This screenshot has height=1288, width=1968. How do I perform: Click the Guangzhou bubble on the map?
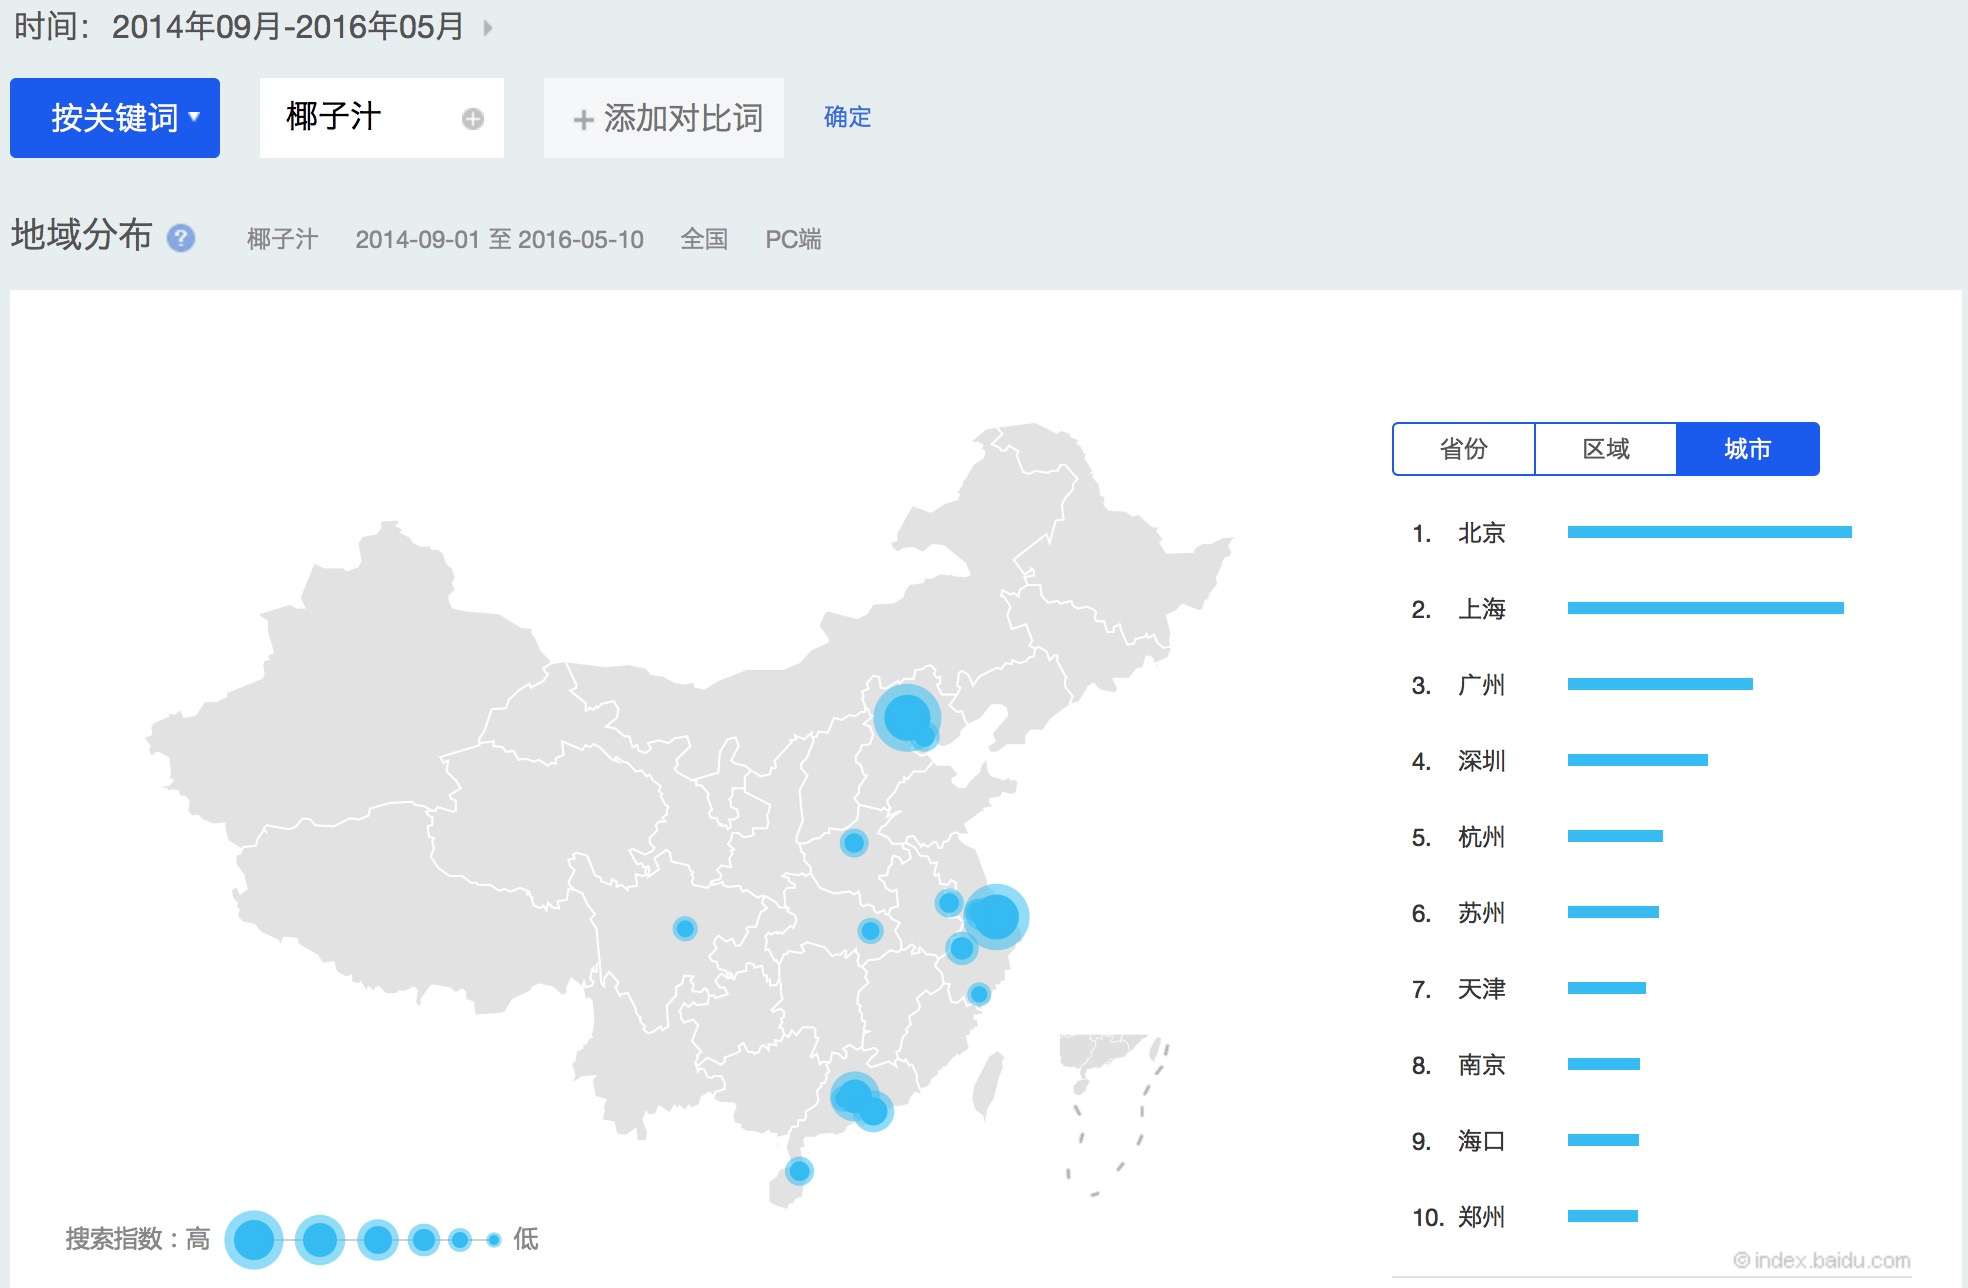click(x=852, y=1096)
